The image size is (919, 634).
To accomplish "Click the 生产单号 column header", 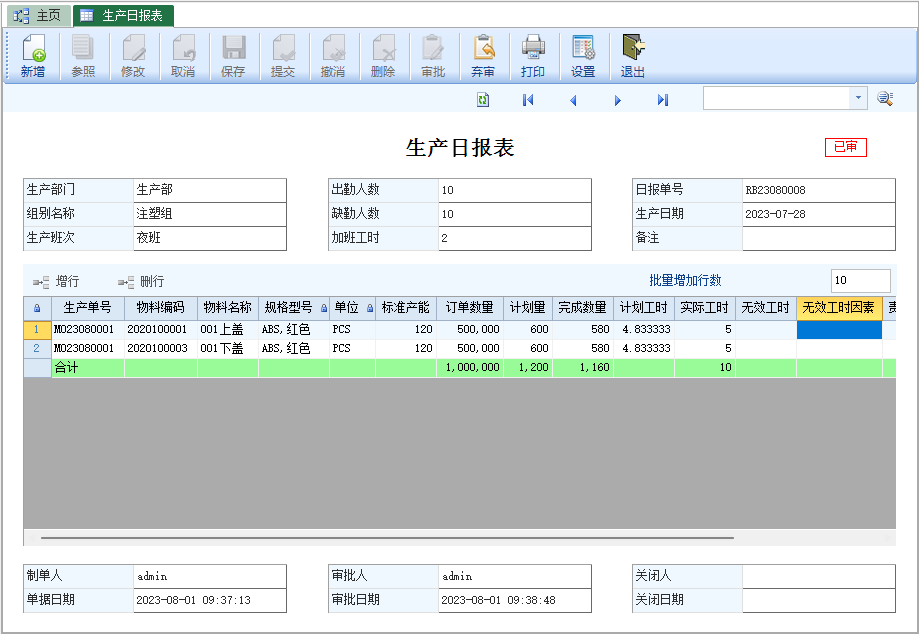I will (x=88, y=308).
